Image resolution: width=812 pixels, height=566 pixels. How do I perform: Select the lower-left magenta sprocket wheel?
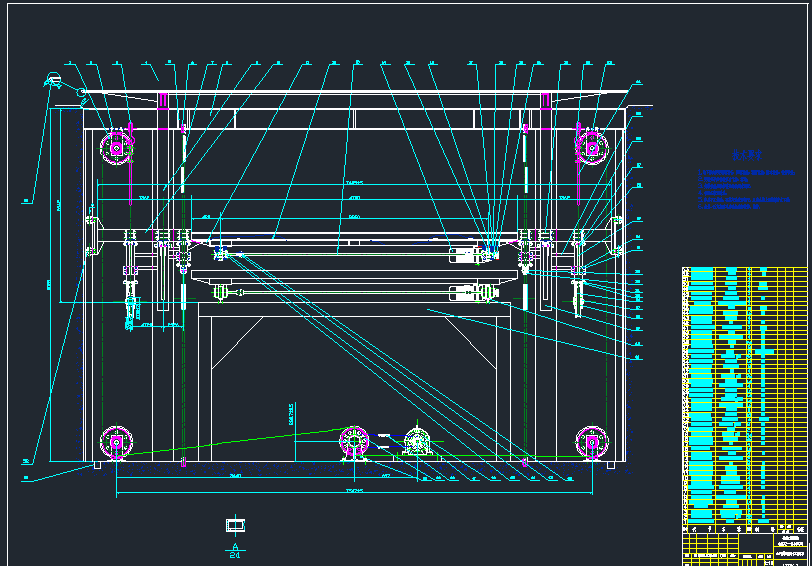117,443
